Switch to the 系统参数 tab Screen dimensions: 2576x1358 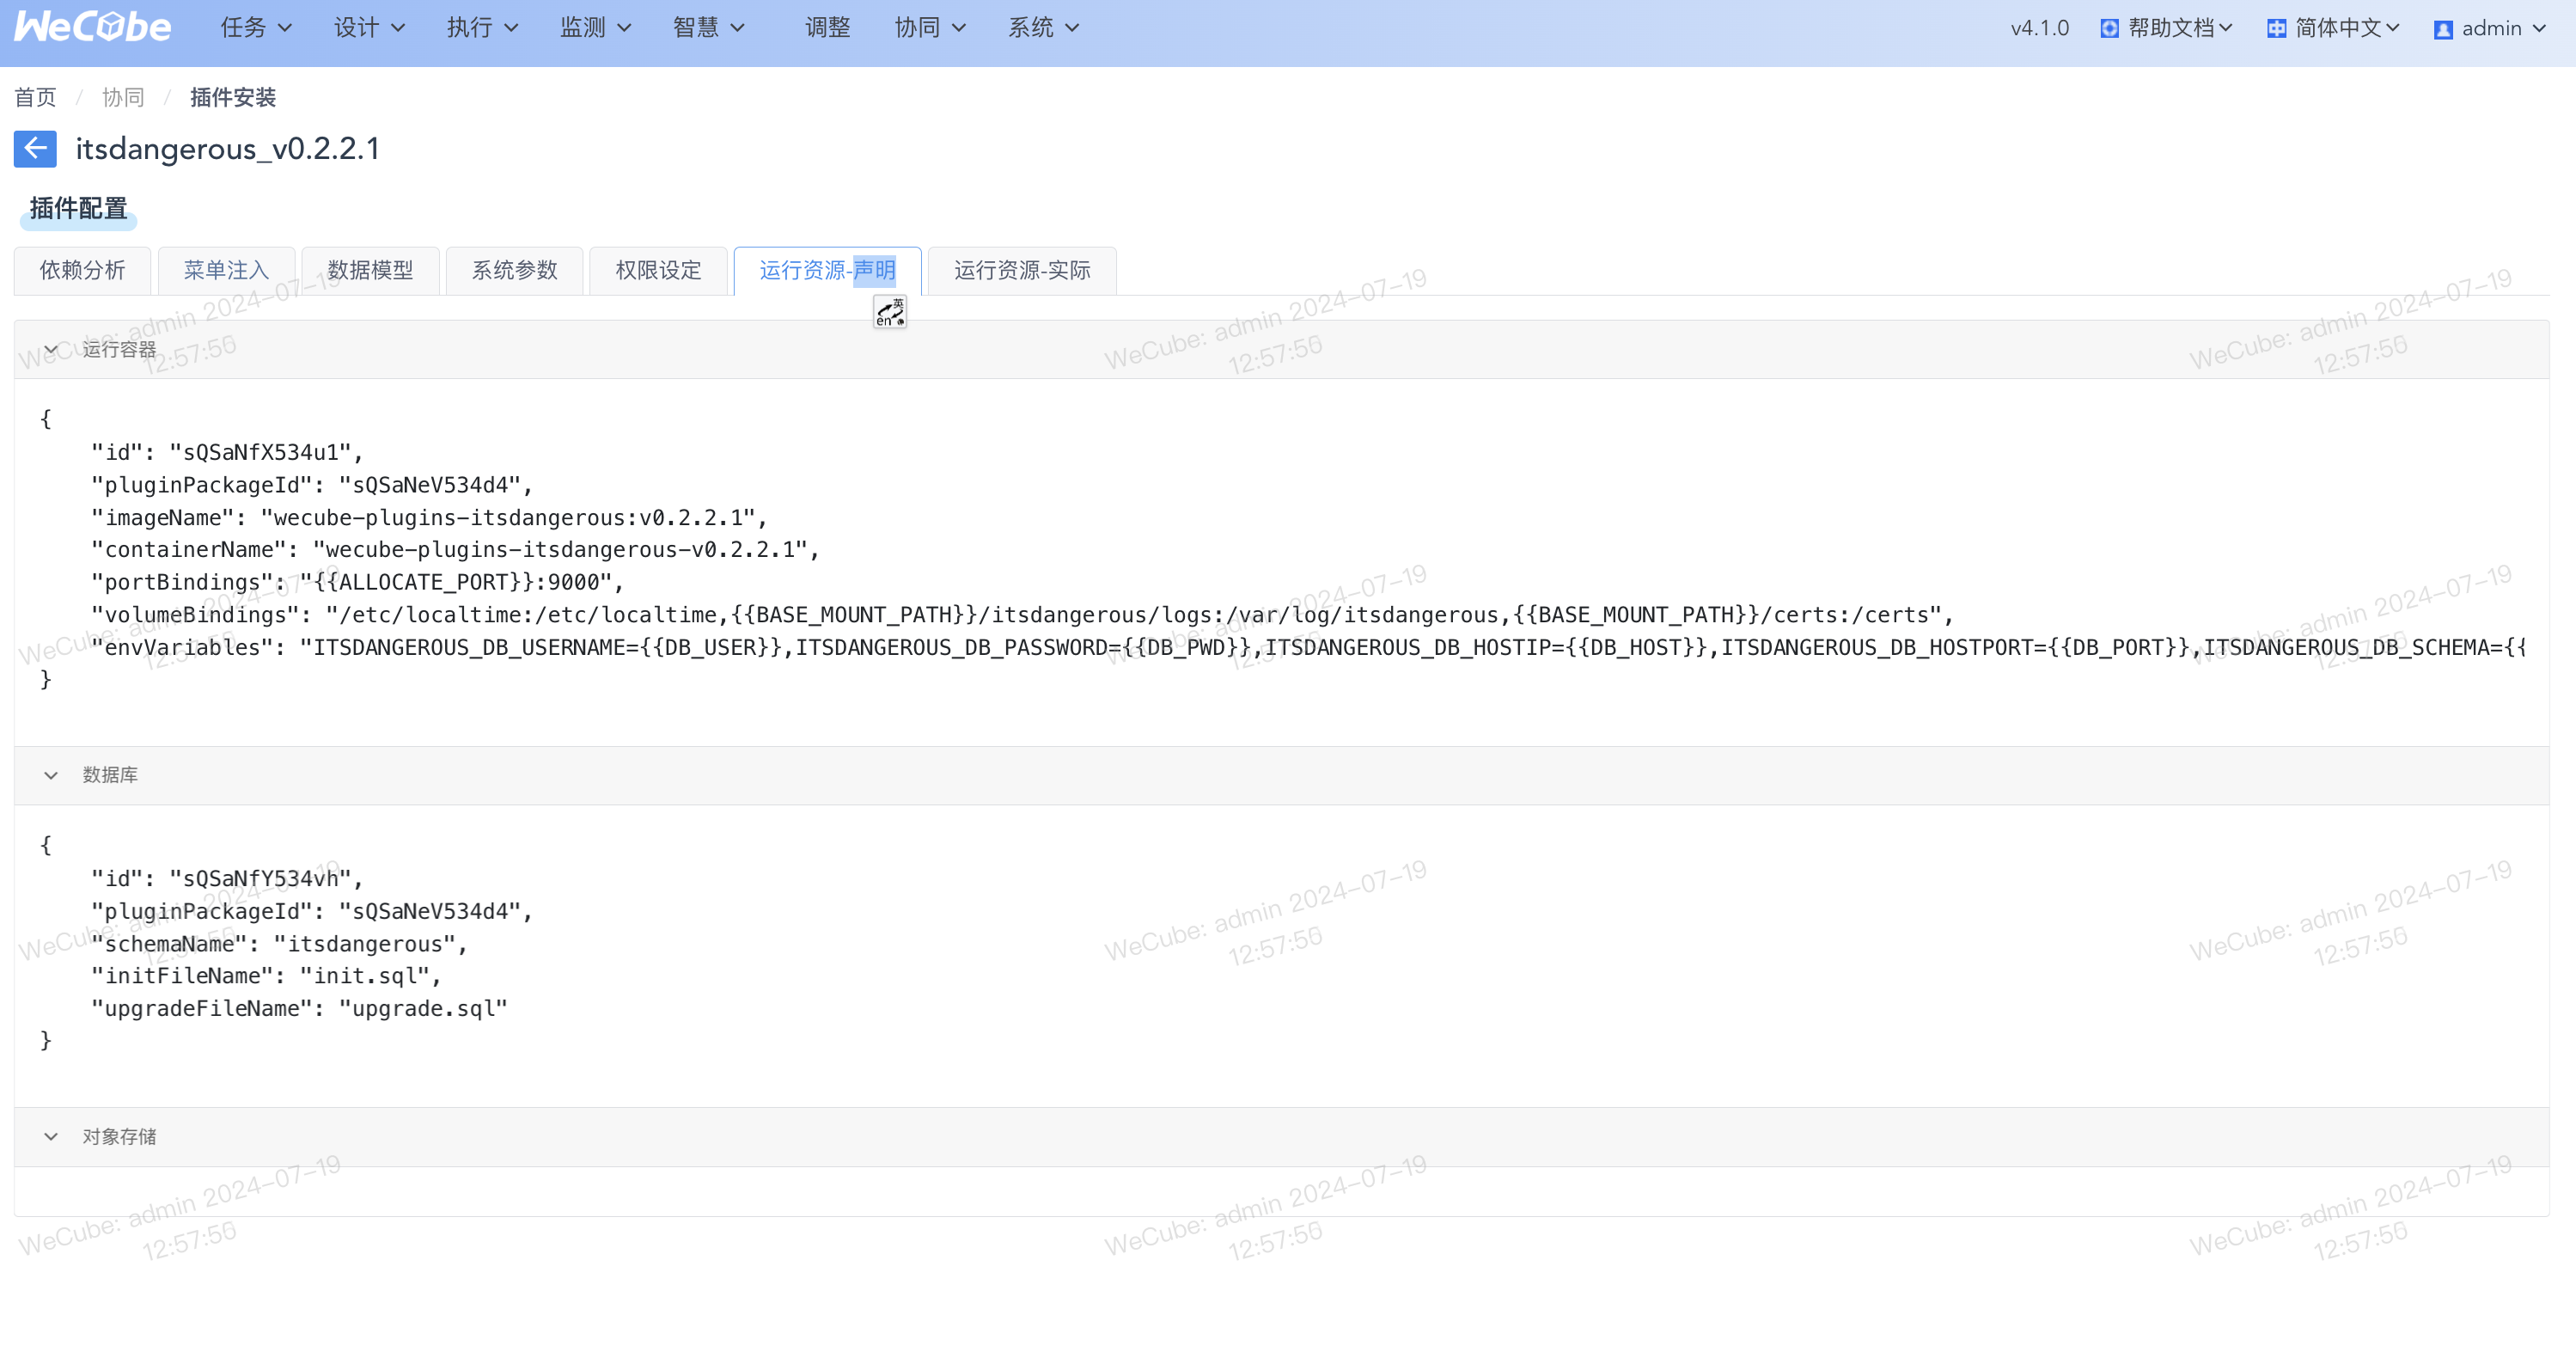[x=514, y=270]
